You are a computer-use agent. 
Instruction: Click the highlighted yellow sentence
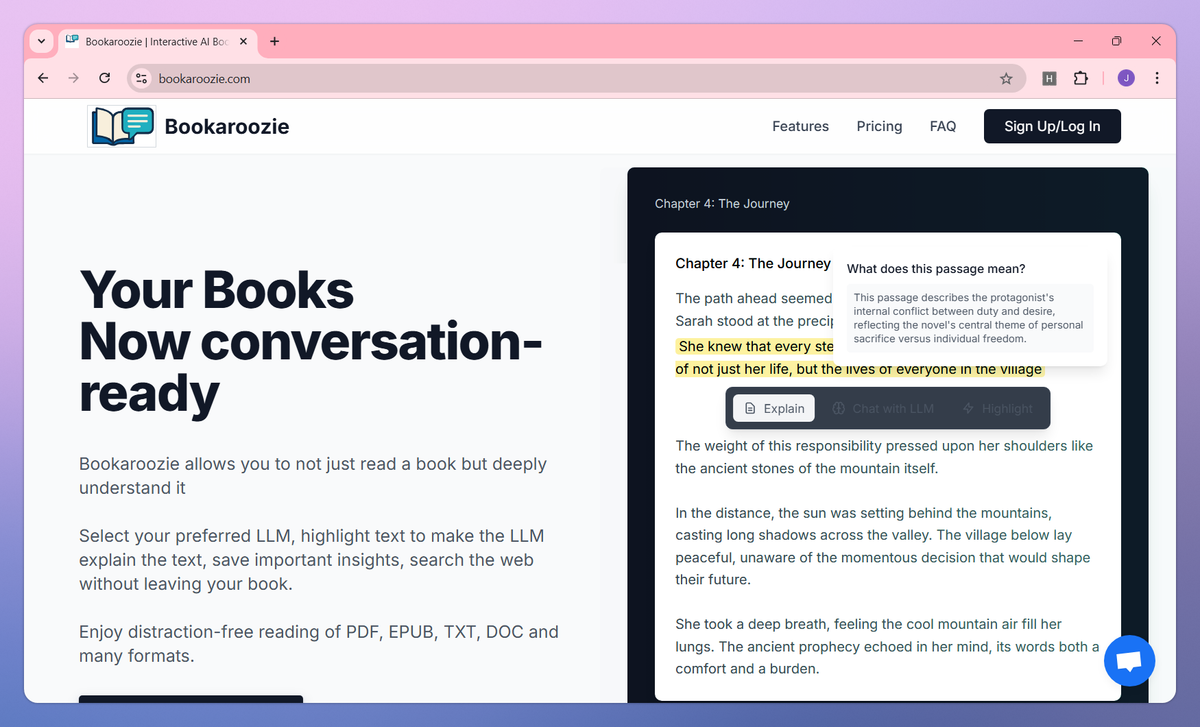860,358
